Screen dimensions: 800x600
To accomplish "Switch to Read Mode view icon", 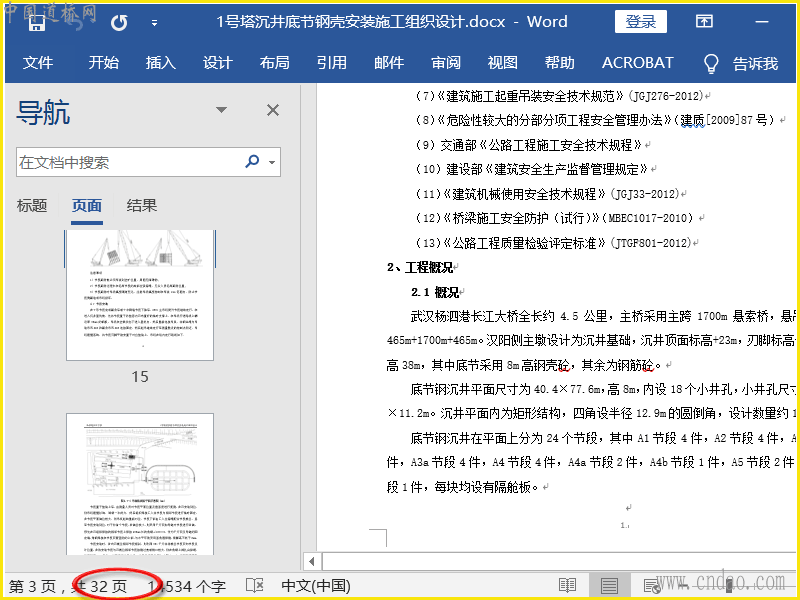I will 567,585.
